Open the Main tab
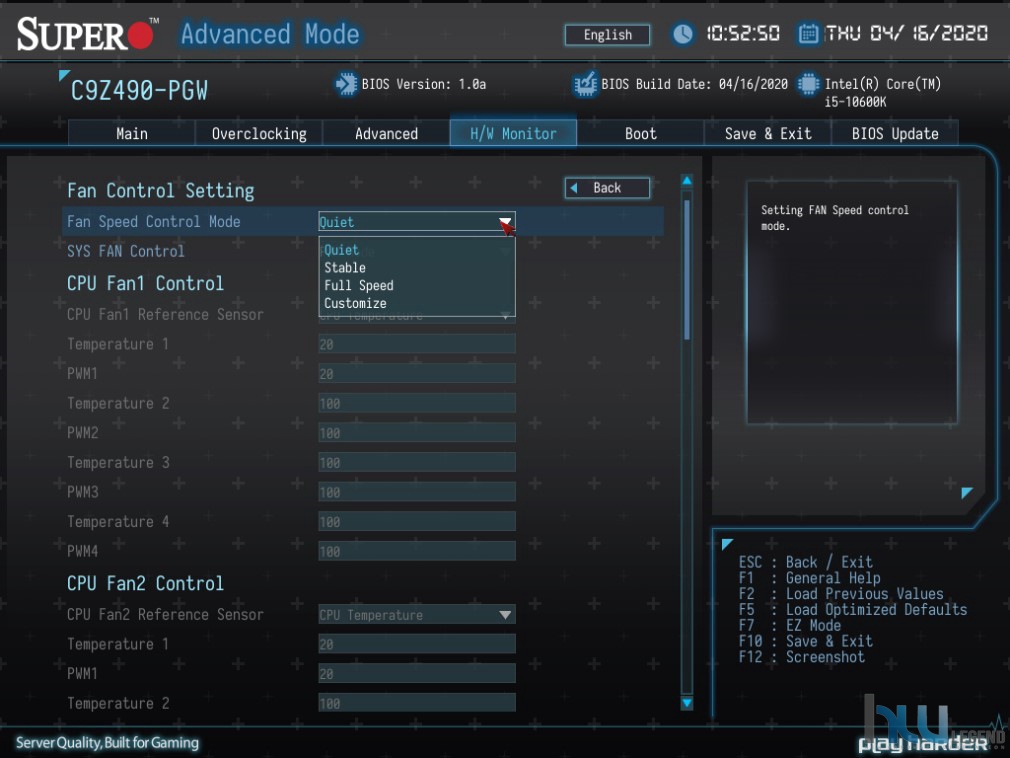The height and width of the screenshot is (758, 1010). tap(131, 133)
